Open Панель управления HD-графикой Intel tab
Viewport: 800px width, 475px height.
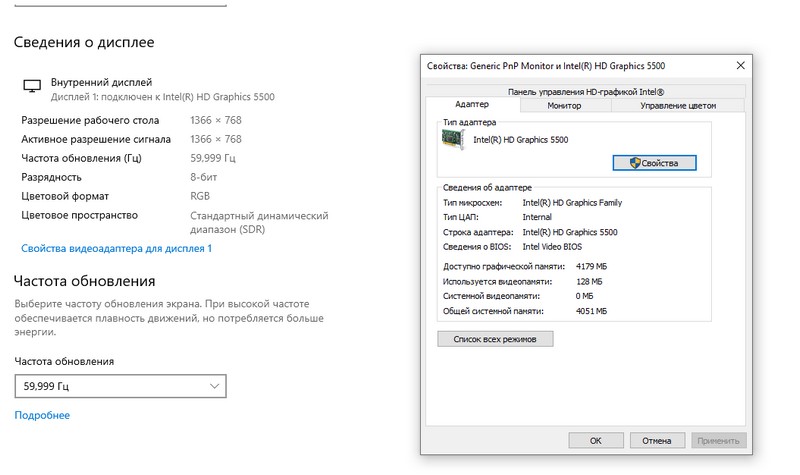coord(585,91)
